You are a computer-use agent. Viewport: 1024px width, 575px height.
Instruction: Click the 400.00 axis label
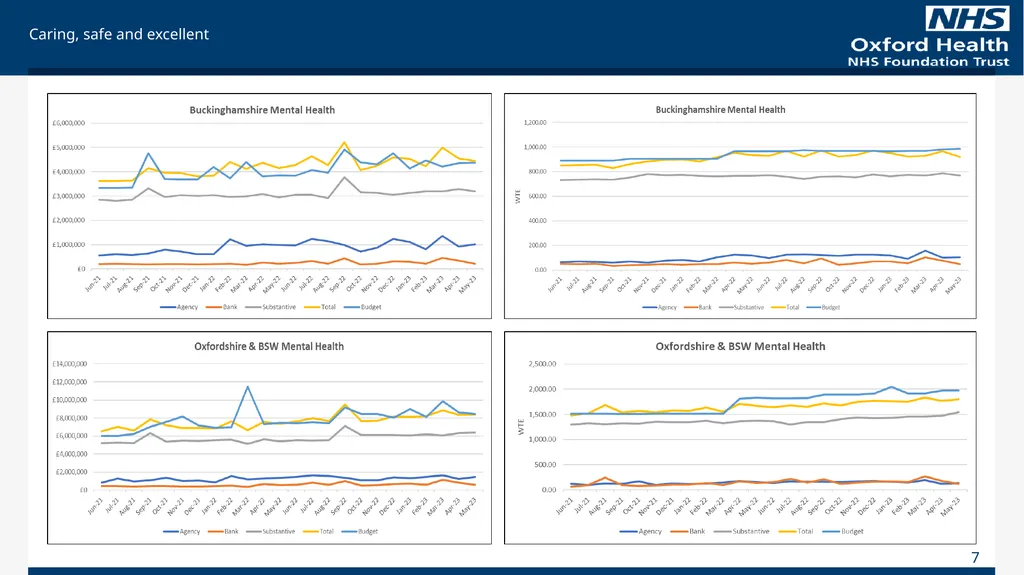537,221
